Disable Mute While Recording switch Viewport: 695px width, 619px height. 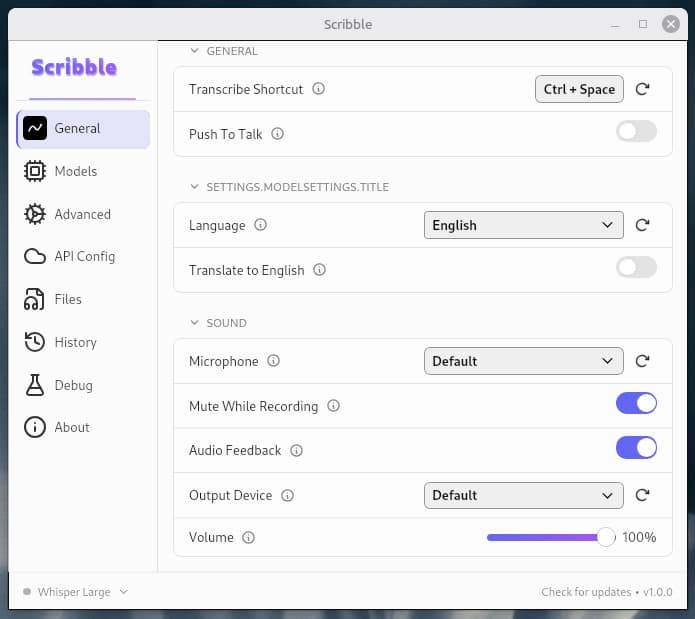point(636,403)
